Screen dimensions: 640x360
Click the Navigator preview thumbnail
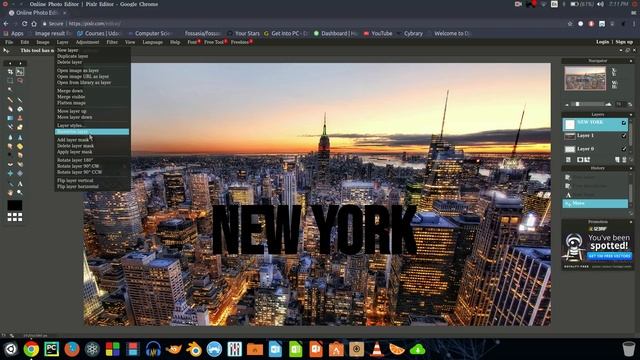click(x=585, y=78)
